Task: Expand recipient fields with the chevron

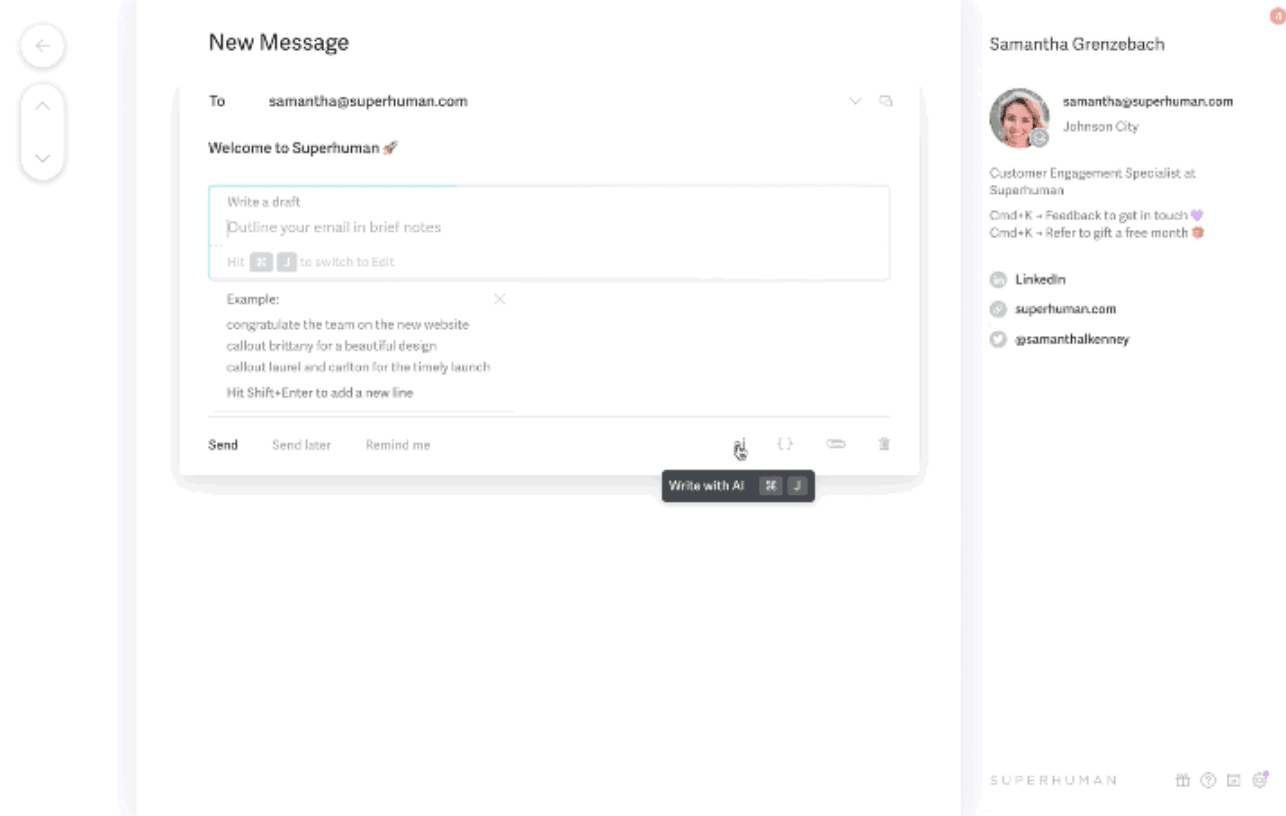Action: 855,101
